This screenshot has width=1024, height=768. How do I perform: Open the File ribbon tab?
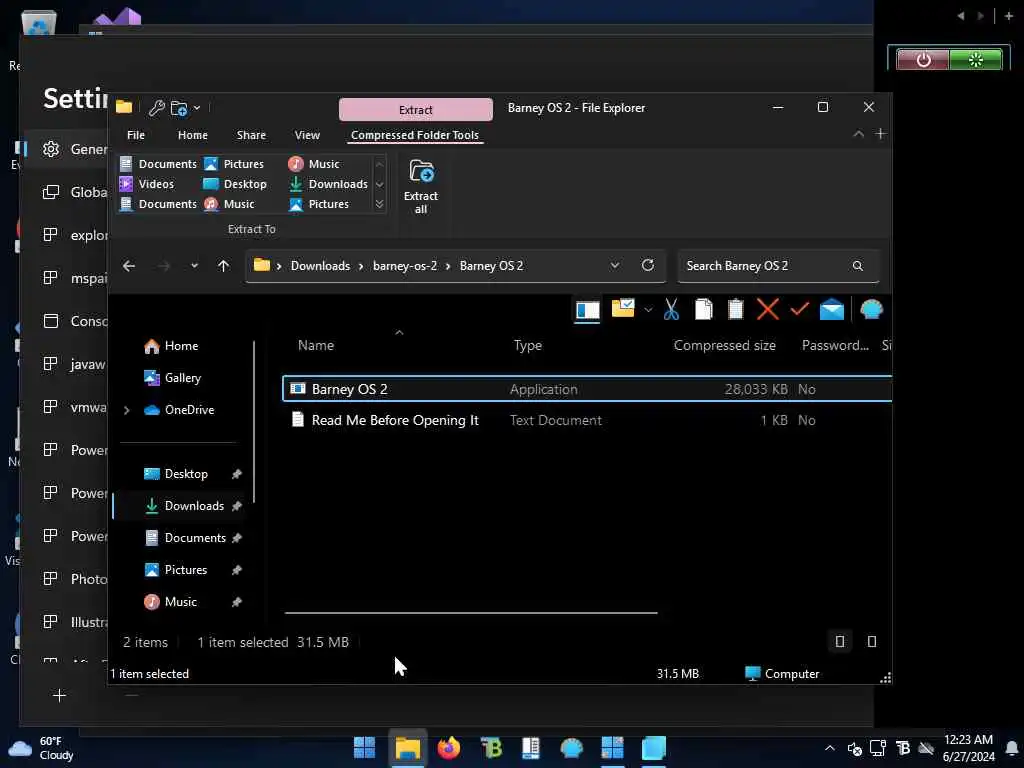point(136,135)
